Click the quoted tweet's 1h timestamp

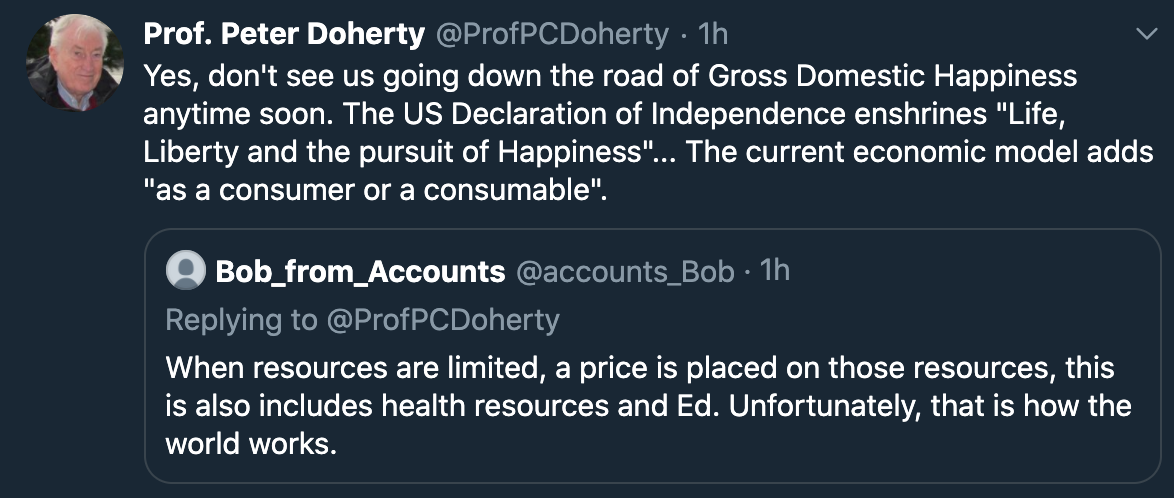pyautogui.click(x=775, y=271)
